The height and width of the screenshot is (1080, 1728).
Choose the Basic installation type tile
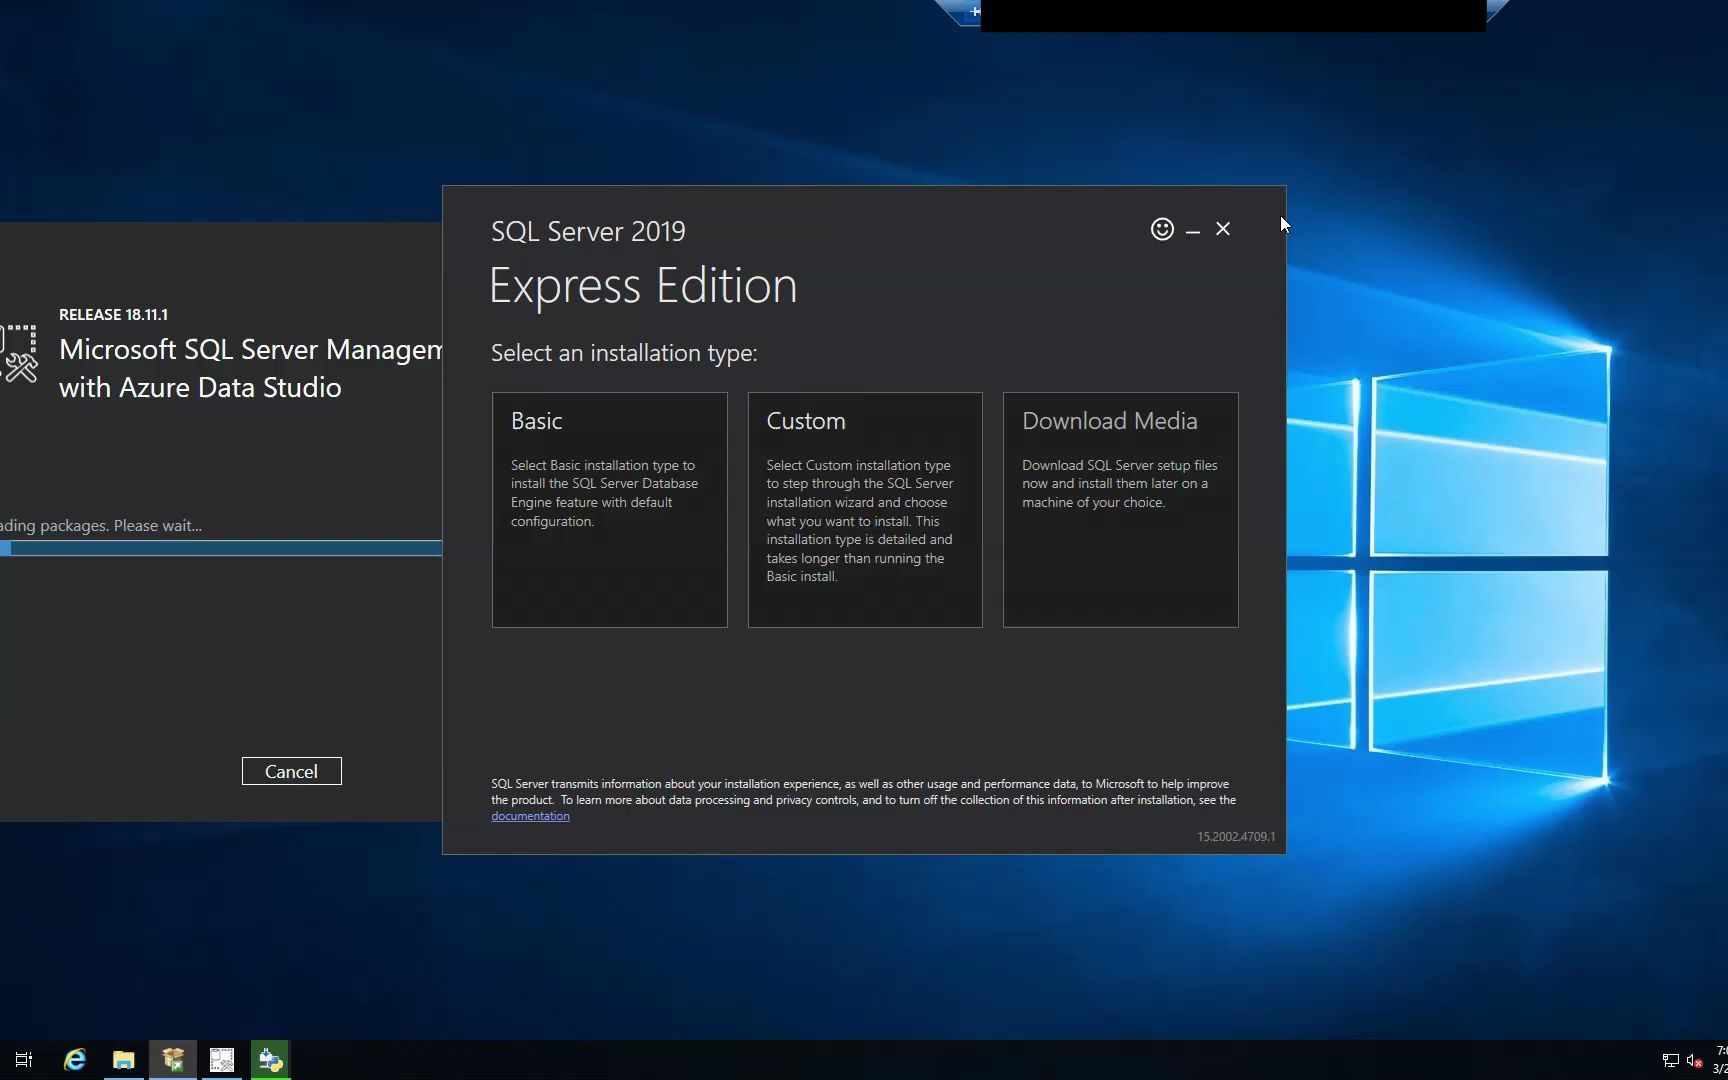pos(609,510)
